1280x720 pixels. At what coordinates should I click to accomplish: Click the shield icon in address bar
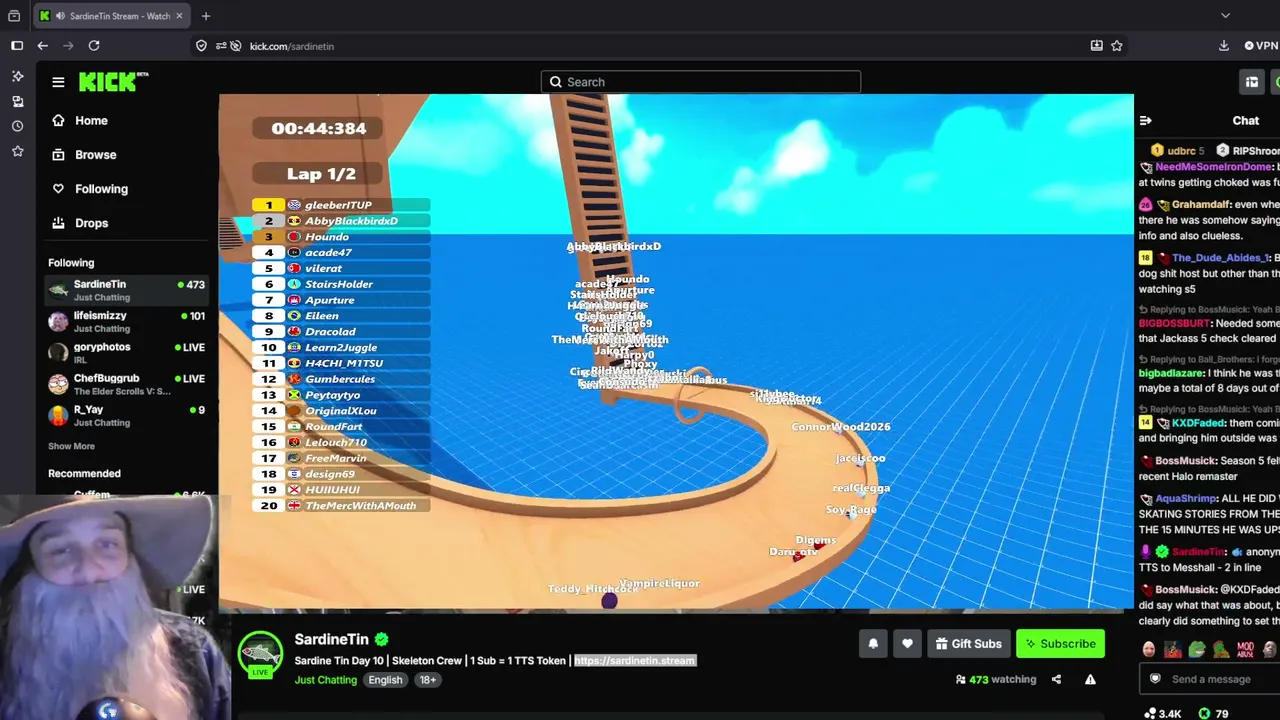tap(201, 46)
